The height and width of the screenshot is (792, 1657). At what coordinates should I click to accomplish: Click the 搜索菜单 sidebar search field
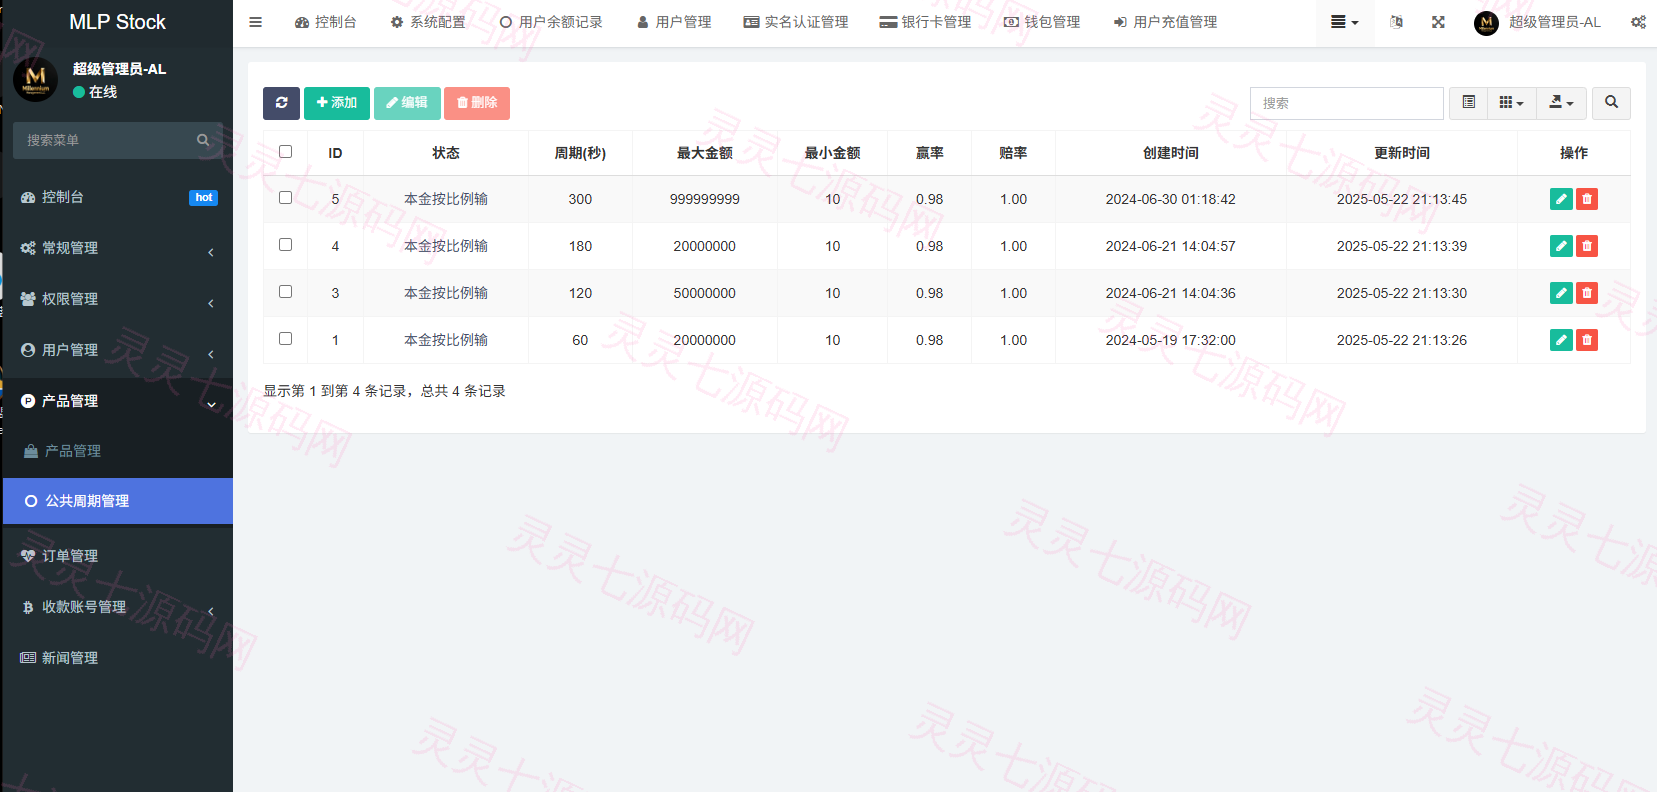pyautogui.click(x=102, y=140)
